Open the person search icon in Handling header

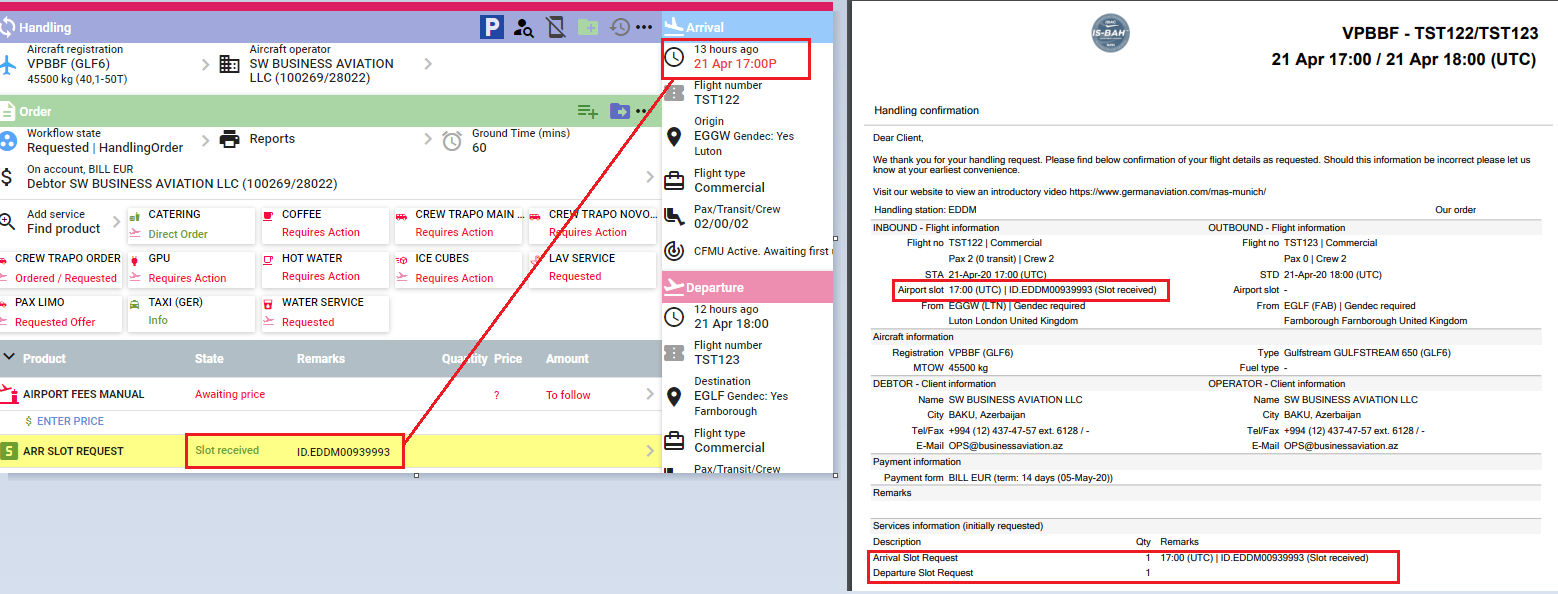[524, 27]
